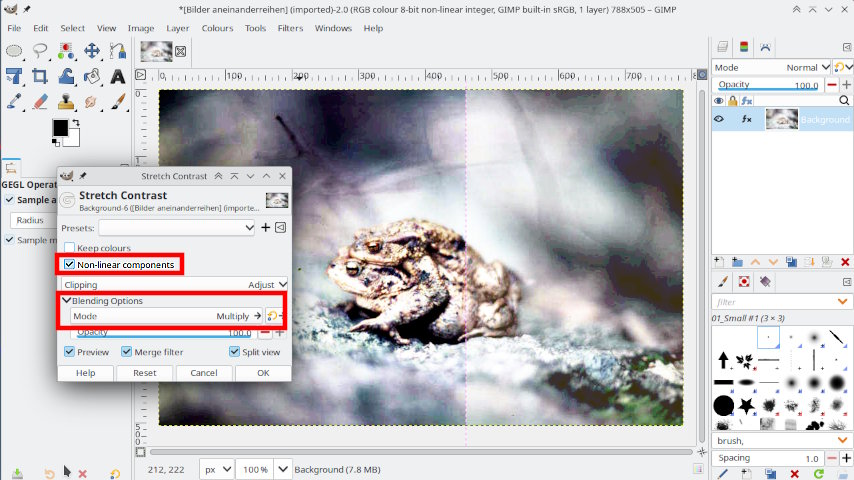The height and width of the screenshot is (480, 854).
Task: Click the Help button in dialog
Action: click(86, 373)
